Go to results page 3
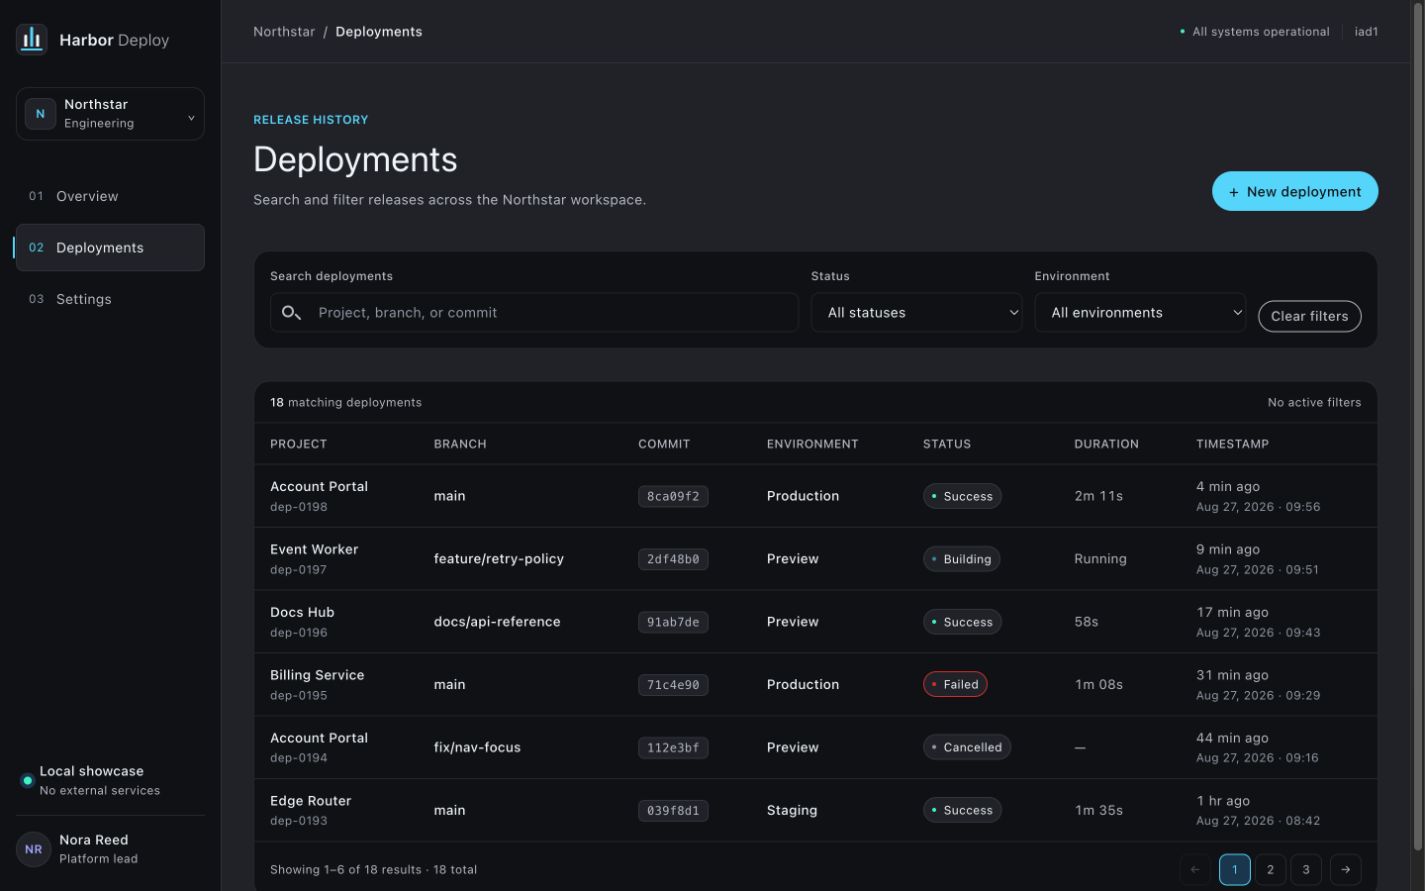 click(1306, 869)
